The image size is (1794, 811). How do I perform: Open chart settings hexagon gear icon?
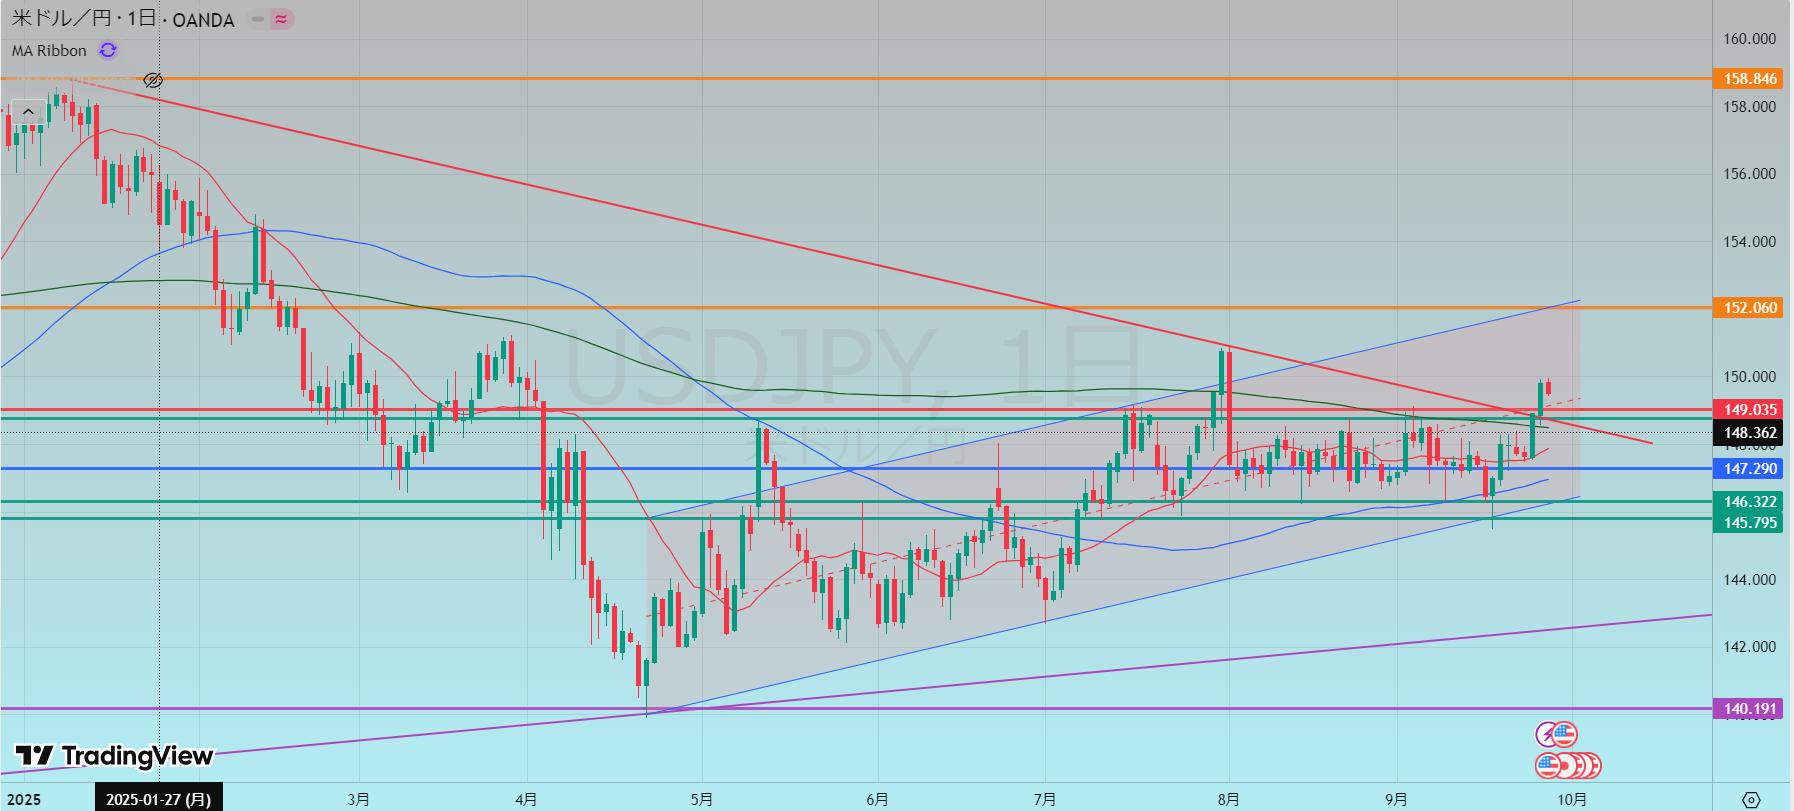1751,799
